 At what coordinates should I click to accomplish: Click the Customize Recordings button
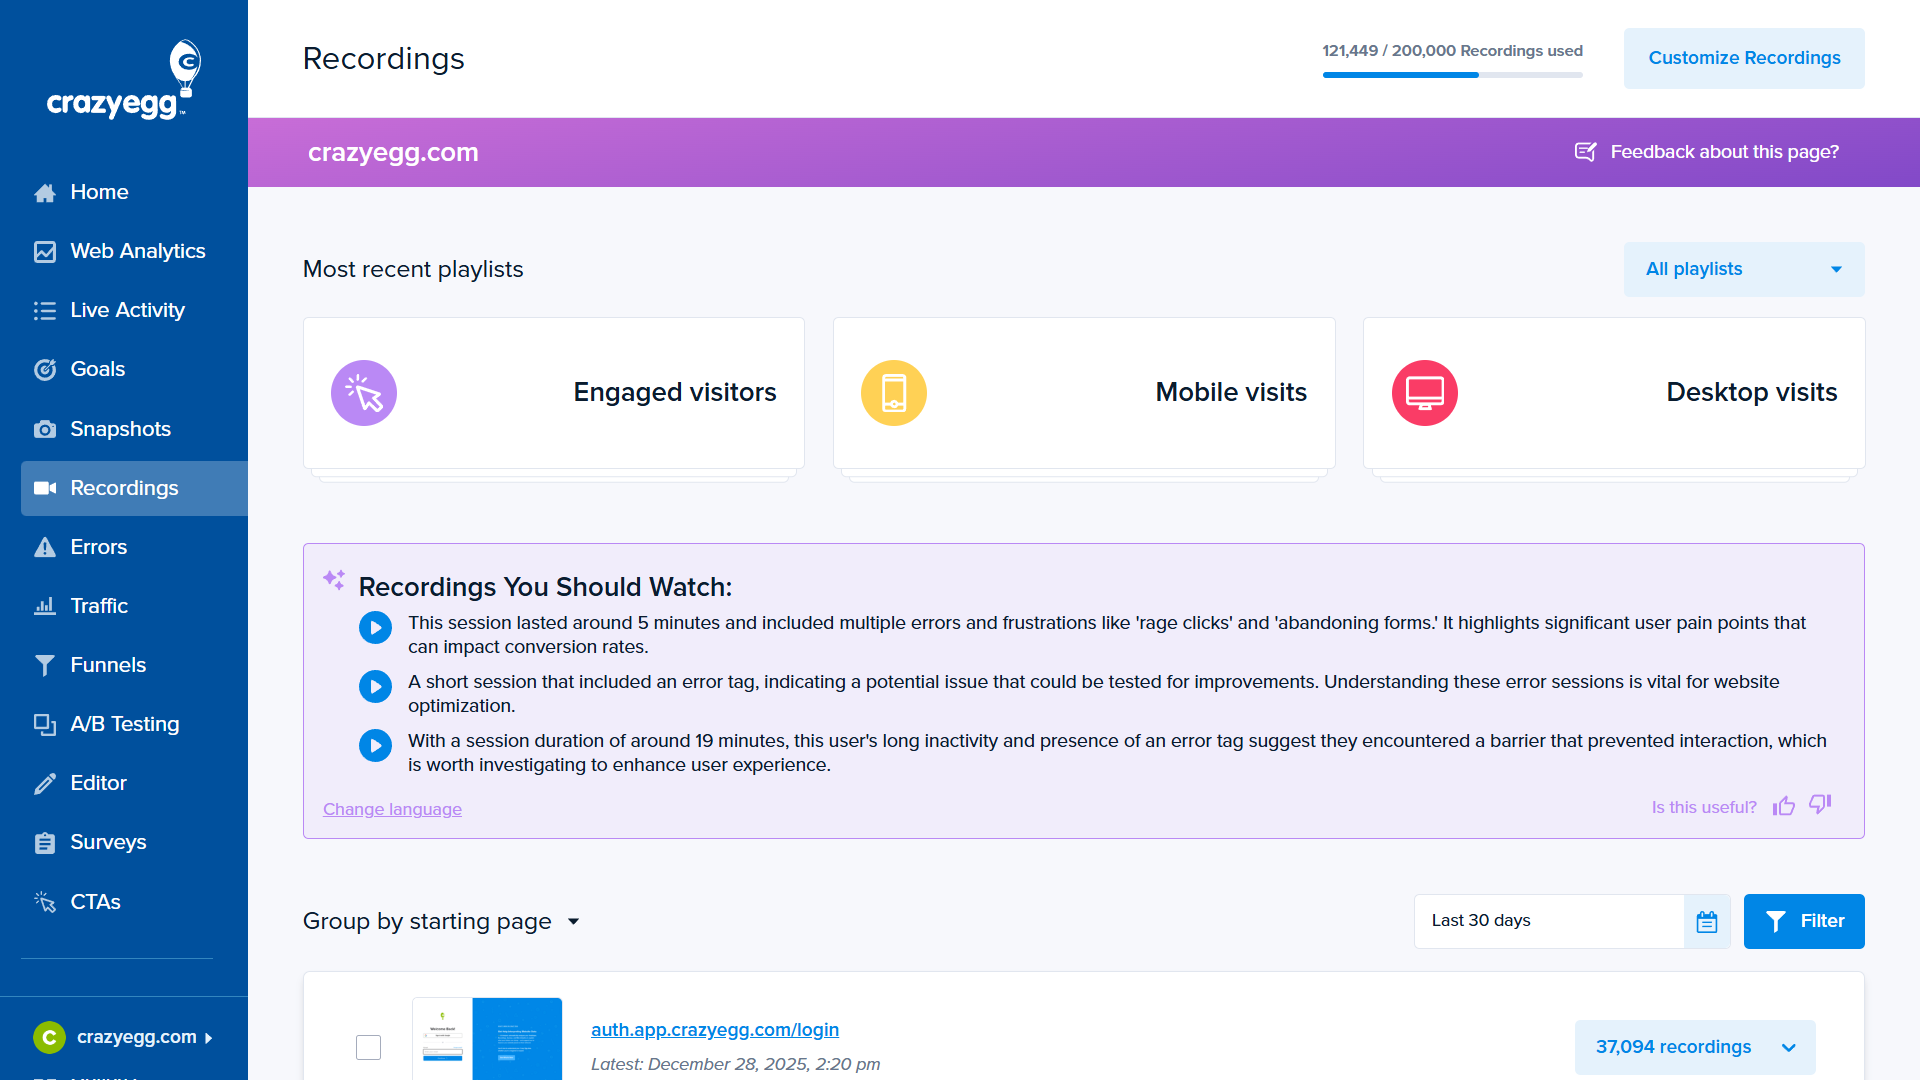coord(1744,58)
